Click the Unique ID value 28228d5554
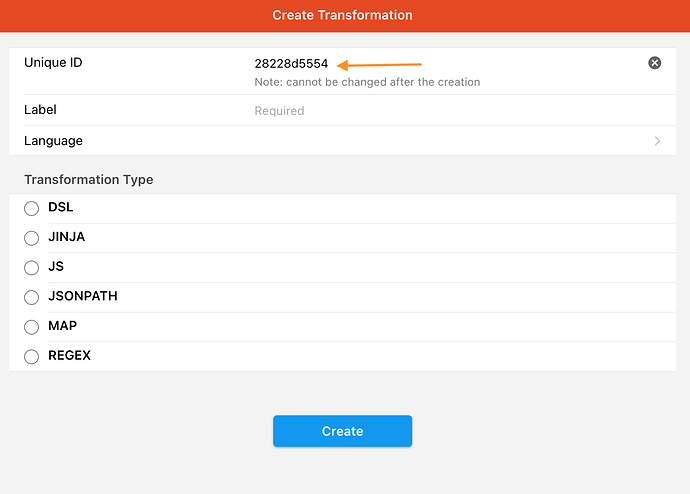690x494 pixels. 291,64
